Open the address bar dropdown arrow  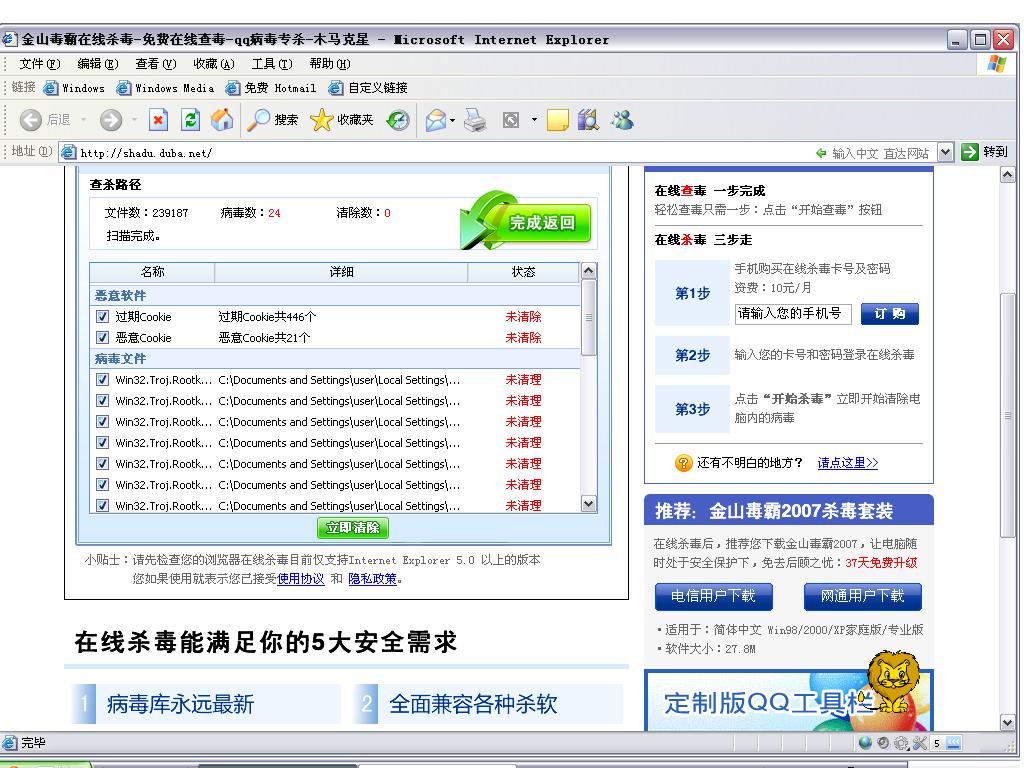(x=945, y=152)
